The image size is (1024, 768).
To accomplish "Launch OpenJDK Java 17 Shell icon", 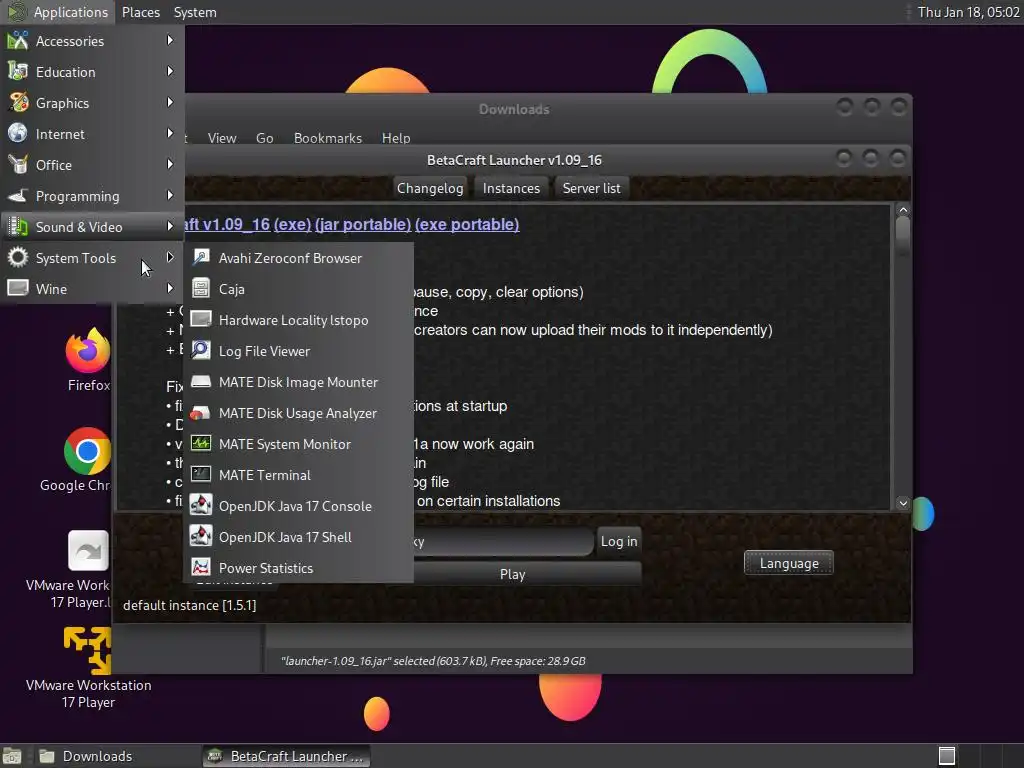I will [x=200, y=537].
